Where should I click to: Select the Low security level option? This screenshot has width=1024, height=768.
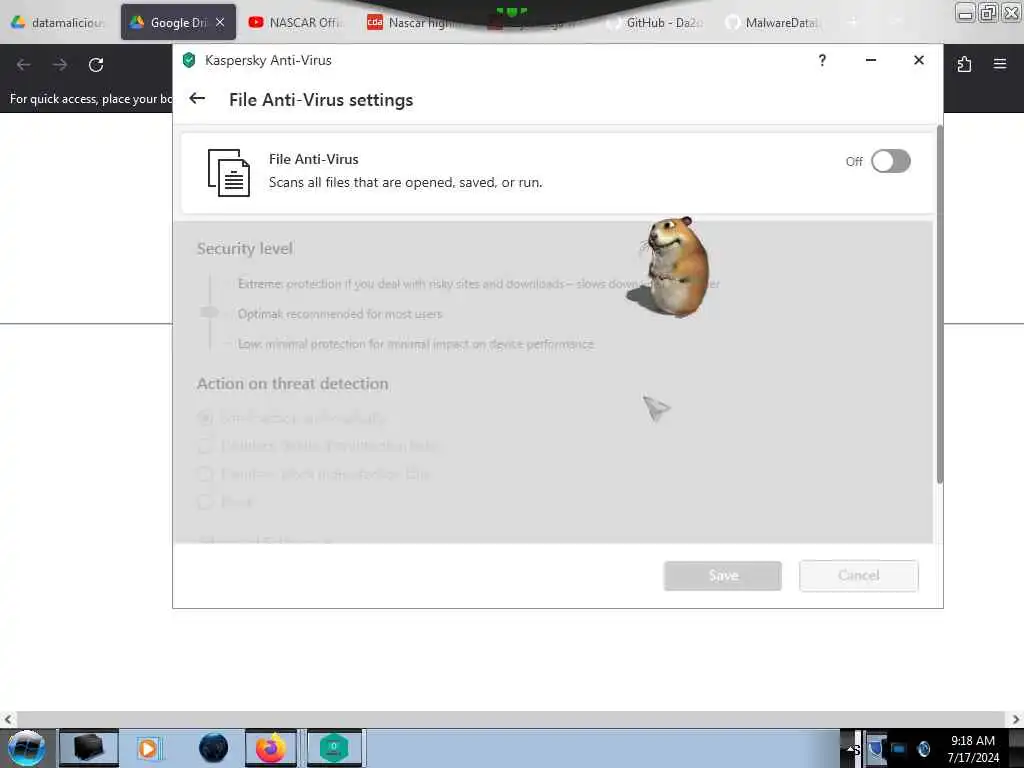(x=415, y=344)
